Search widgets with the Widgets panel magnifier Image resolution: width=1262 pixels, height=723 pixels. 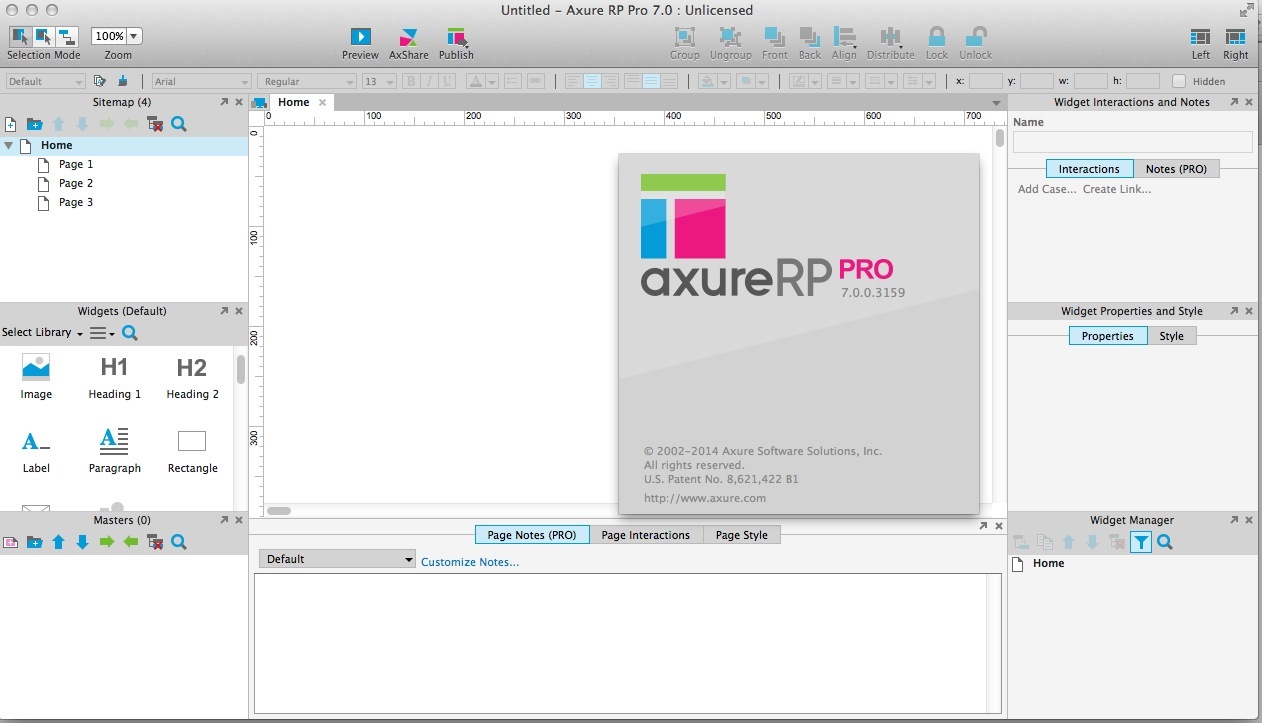(x=130, y=333)
